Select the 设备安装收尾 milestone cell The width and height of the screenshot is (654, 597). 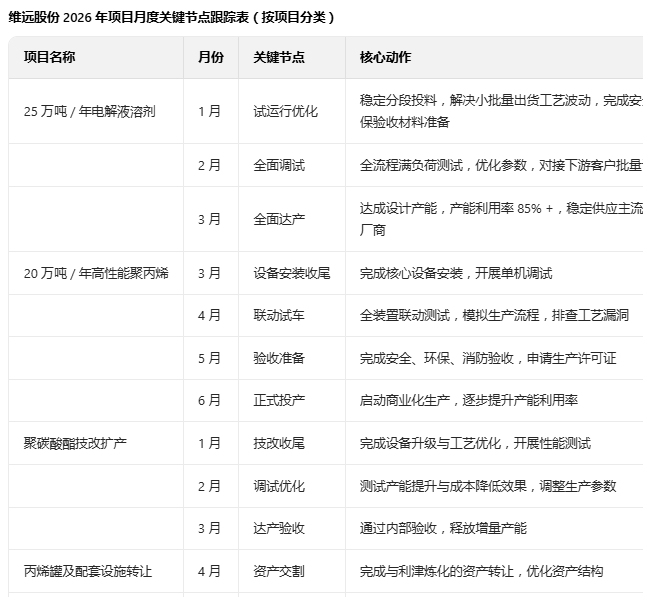[x=292, y=273]
